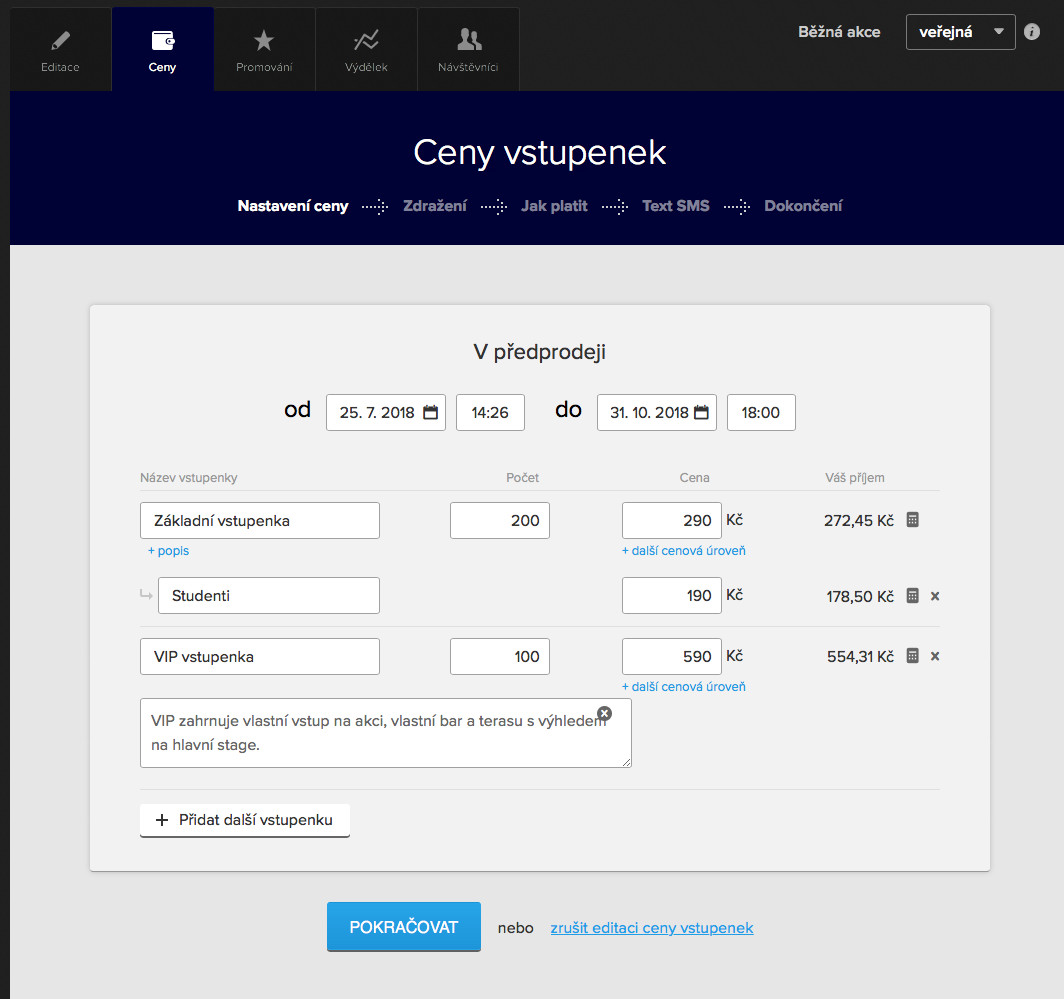Click calculator icon in Studenti row
The width and height of the screenshot is (1064, 999).
tap(912, 596)
